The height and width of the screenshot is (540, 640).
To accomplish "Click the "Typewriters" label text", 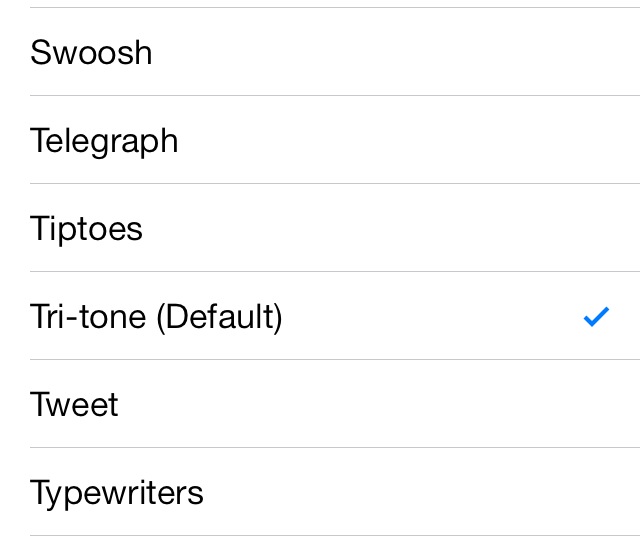I will [x=117, y=493].
